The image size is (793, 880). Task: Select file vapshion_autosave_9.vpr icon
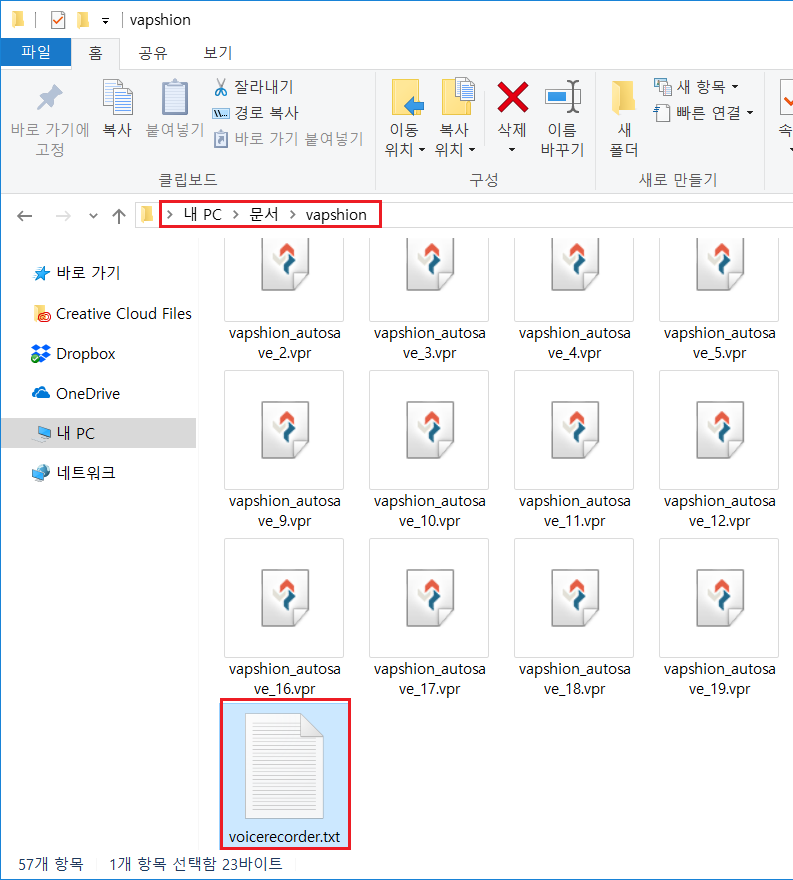point(285,430)
